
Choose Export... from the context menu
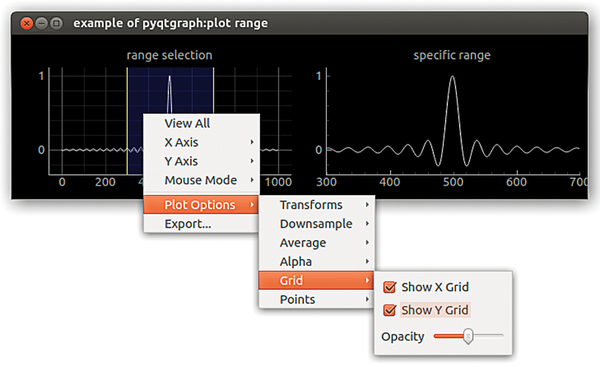(201, 223)
